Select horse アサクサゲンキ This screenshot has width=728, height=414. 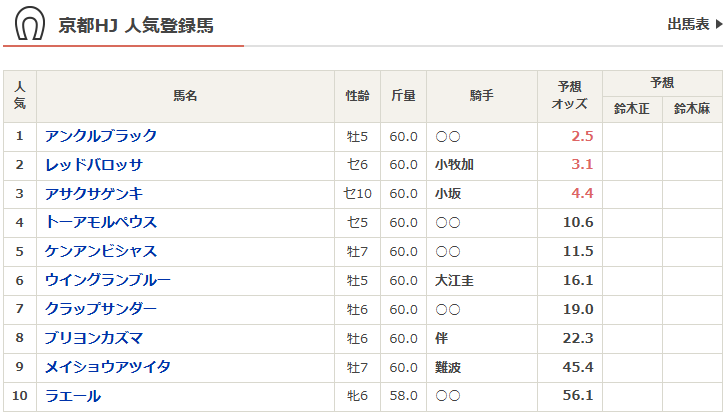[x=94, y=194]
